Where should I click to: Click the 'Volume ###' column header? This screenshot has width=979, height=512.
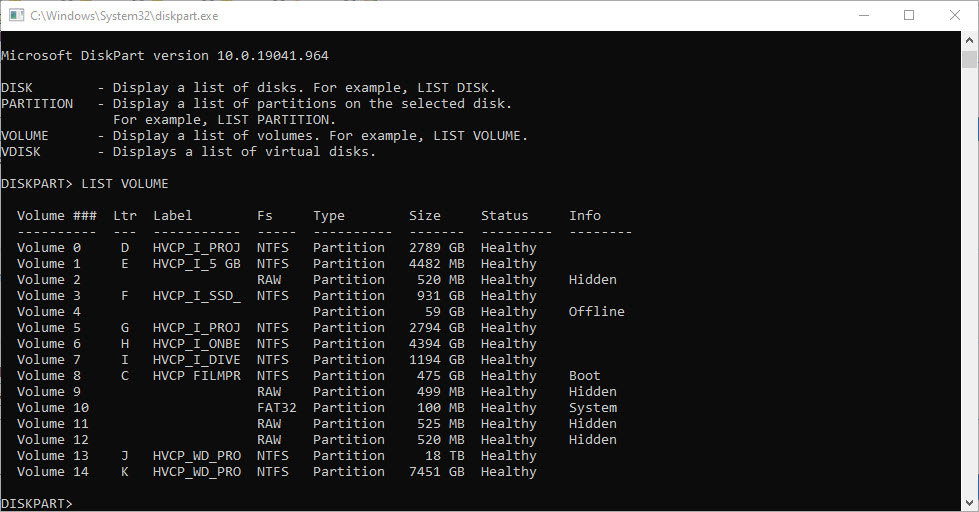pos(57,215)
